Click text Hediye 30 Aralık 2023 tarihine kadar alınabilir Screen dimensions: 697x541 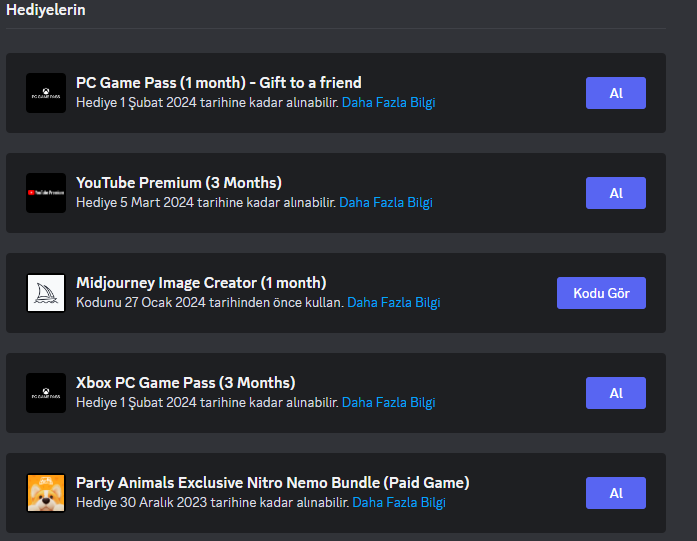pyautogui.click(x=213, y=503)
